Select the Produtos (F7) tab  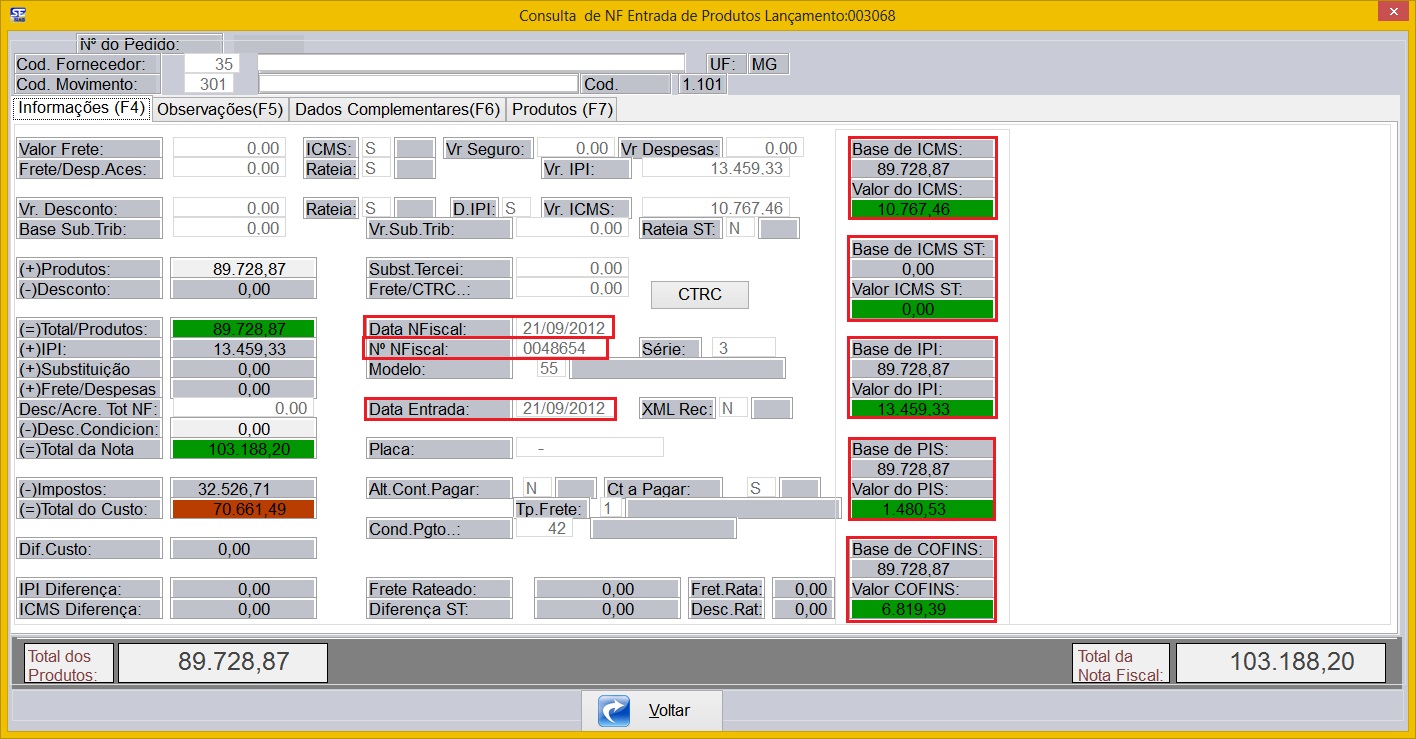tap(562, 109)
